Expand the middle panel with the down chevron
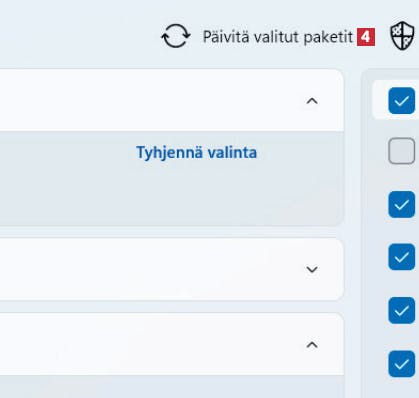 pos(312,269)
